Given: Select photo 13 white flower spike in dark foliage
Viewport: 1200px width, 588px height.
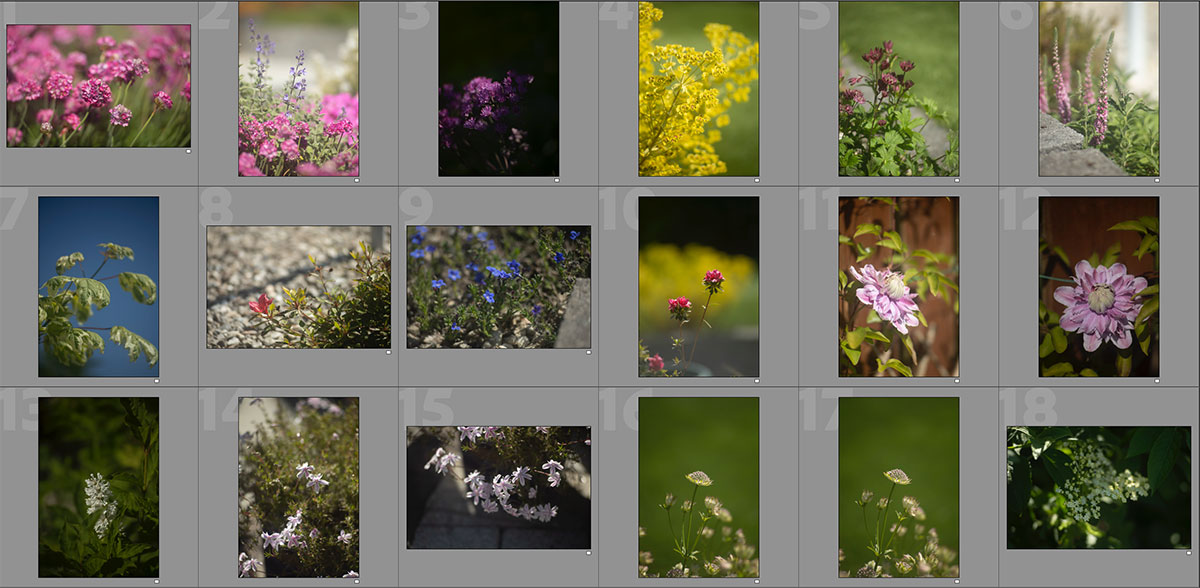Looking at the screenshot, I should click(x=99, y=487).
